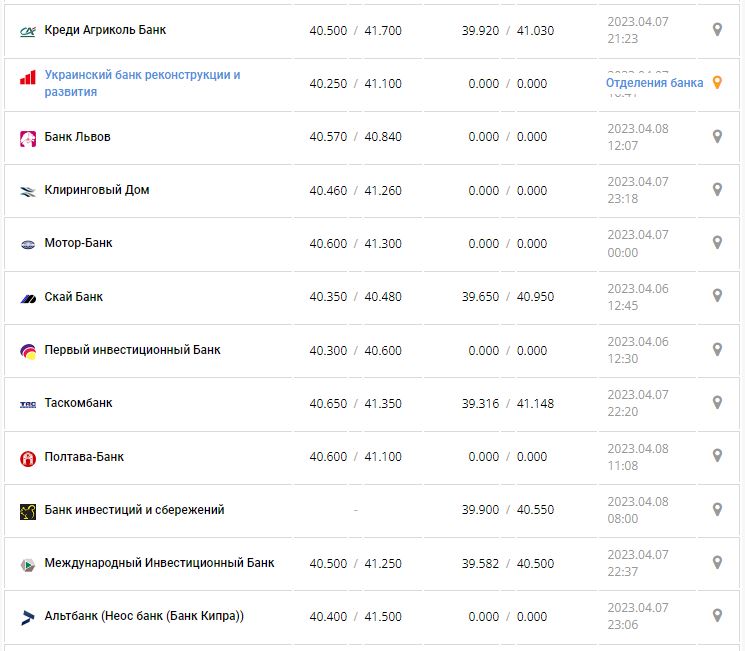Click the Первый инвестиционный Банк map pin
Screen dimensions: 745x651
point(717,350)
